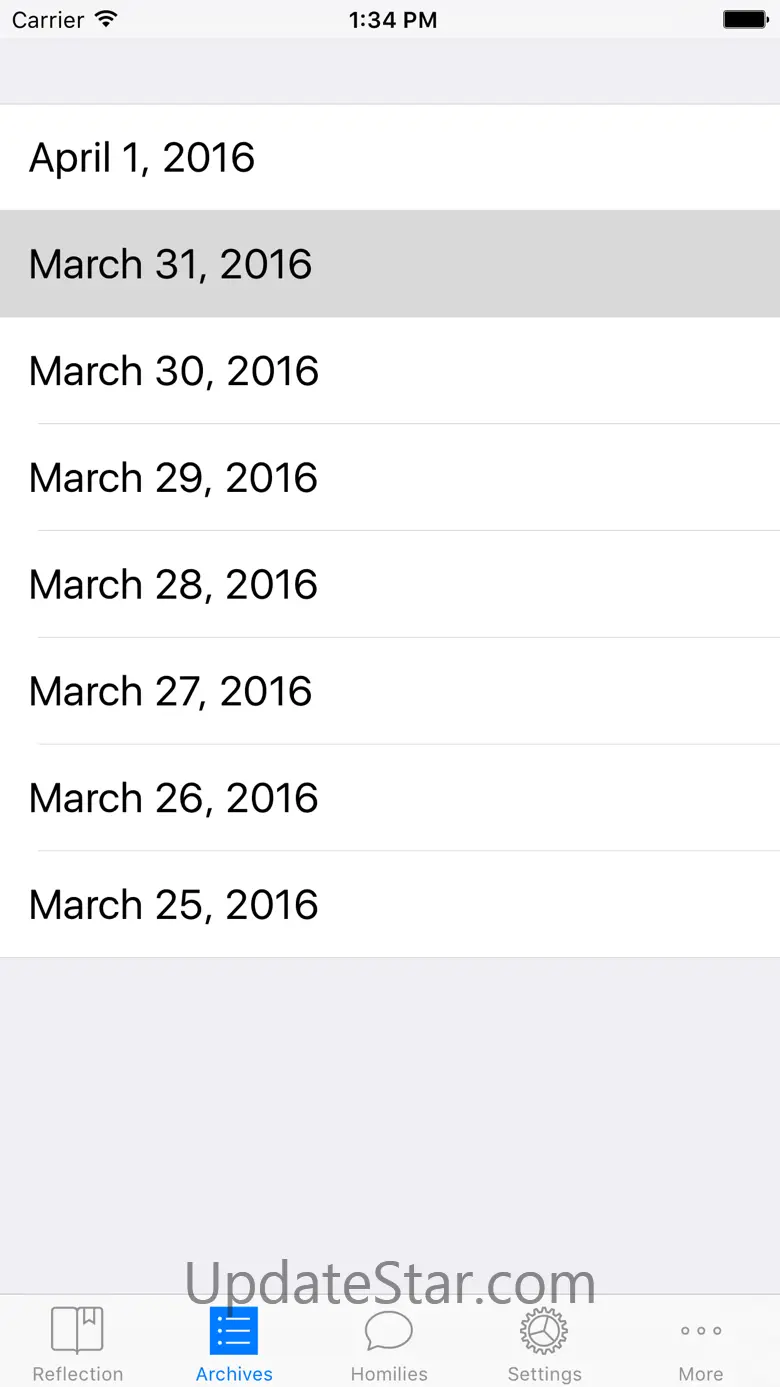Open the Reflection book icon

(77, 1330)
